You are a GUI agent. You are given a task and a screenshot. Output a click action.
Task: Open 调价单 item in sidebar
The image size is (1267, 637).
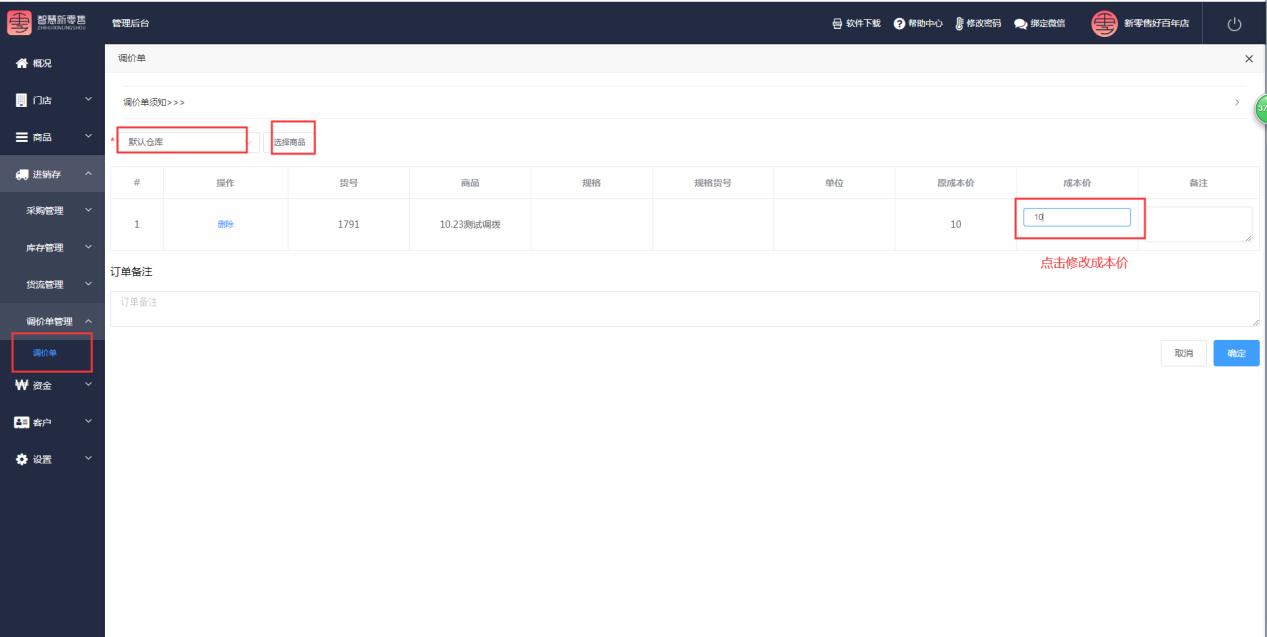click(45, 353)
